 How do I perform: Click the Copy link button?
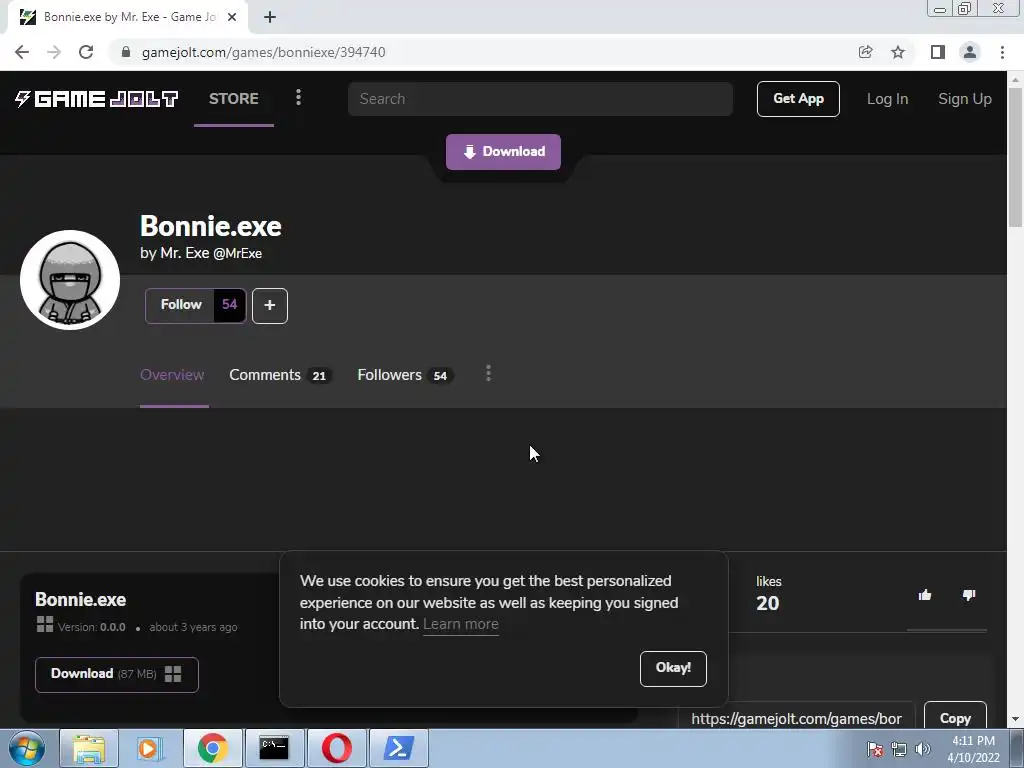pyautogui.click(x=955, y=718)
